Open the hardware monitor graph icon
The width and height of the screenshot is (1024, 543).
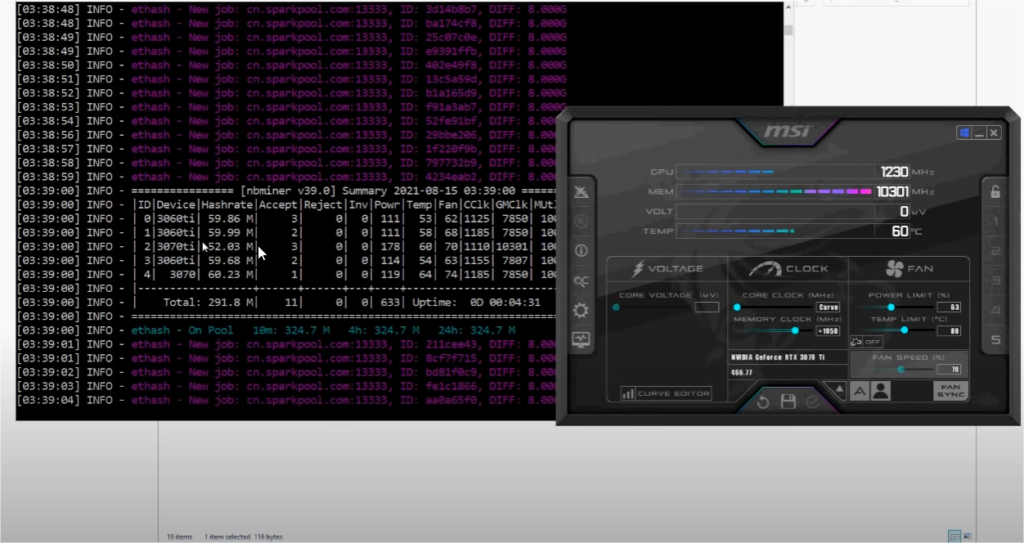pos(581,340)
